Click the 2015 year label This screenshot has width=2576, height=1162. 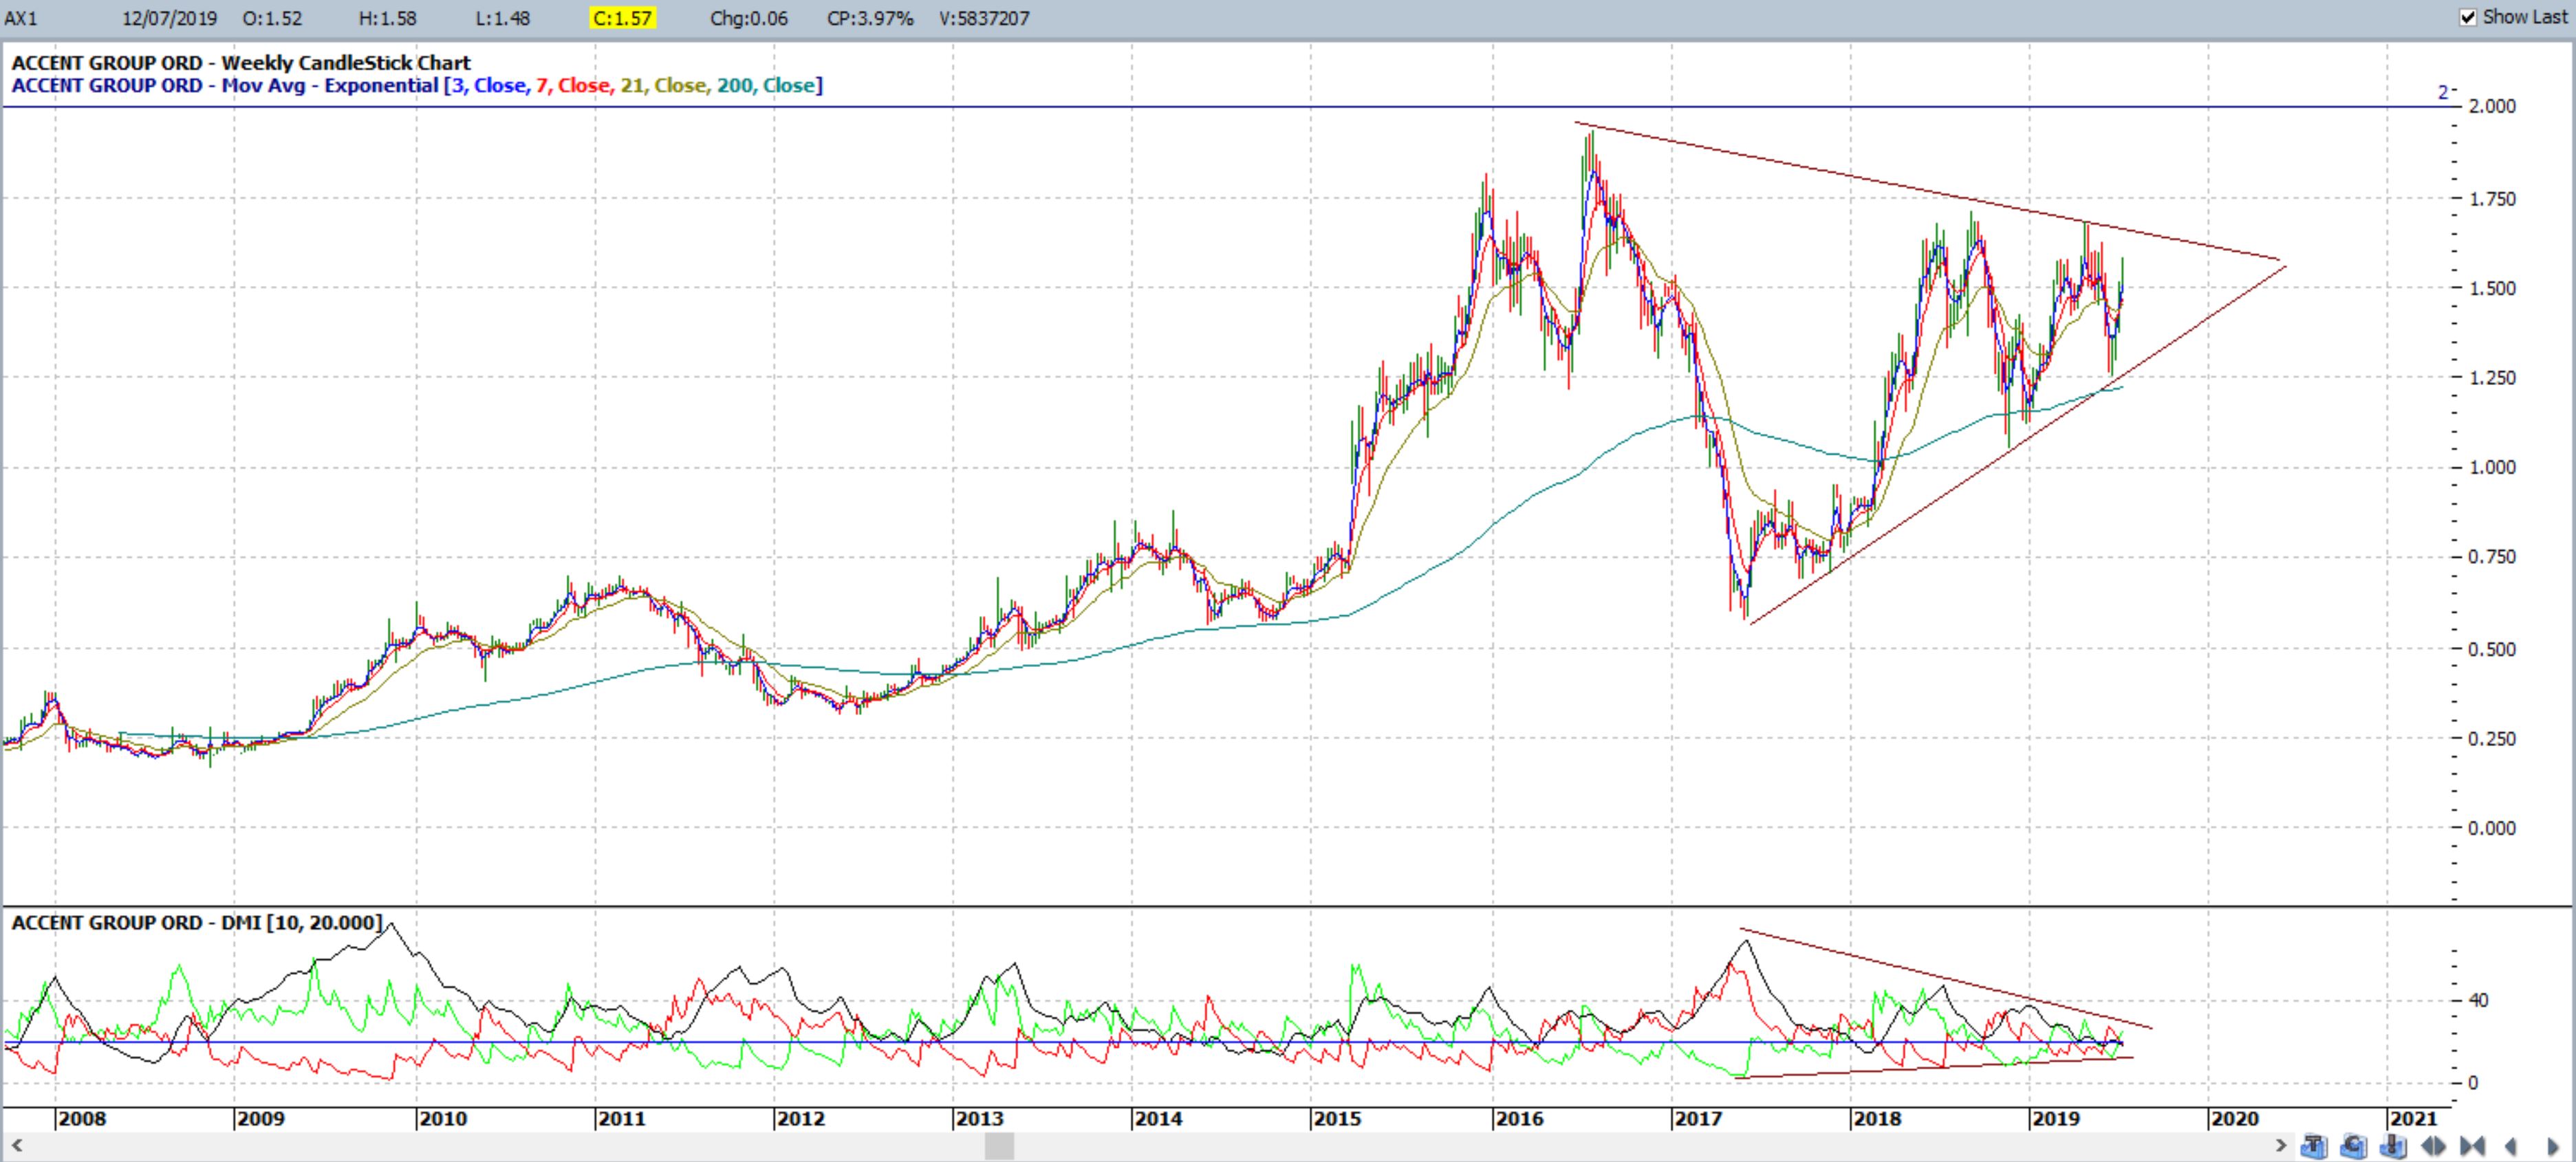(x=1337, y=1118)
